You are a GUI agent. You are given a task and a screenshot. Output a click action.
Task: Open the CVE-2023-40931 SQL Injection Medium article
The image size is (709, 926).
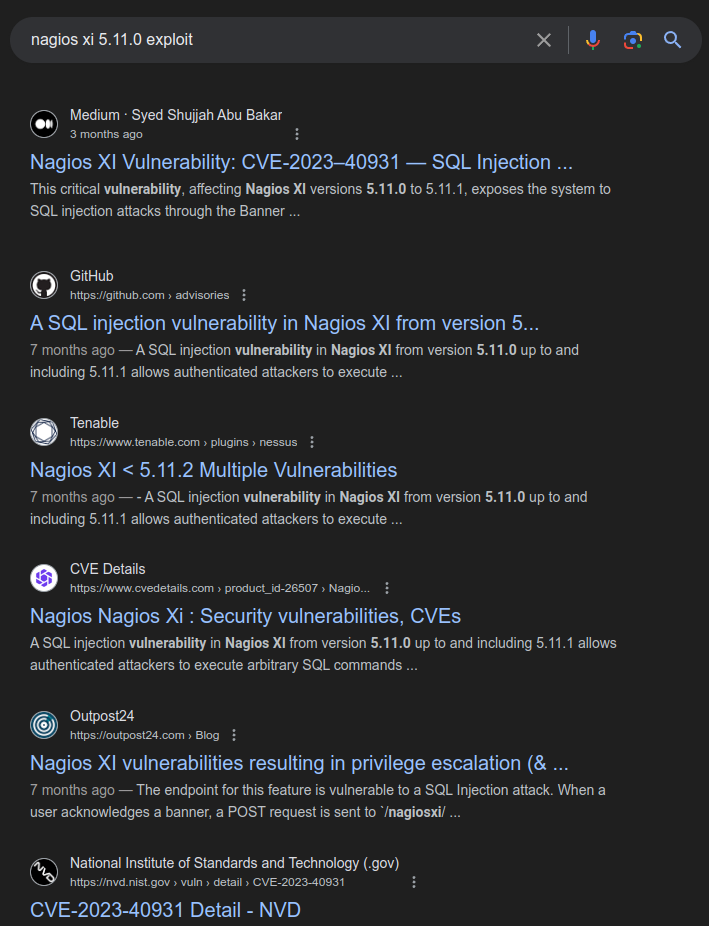coord(301,162)
